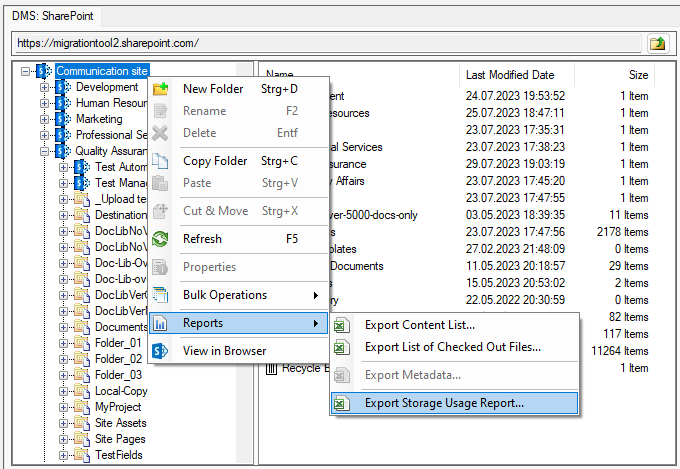
Task: Click Excel icon beside Export List of Checked Out Files
Action: pyautogui.click(x=341, y=347)
